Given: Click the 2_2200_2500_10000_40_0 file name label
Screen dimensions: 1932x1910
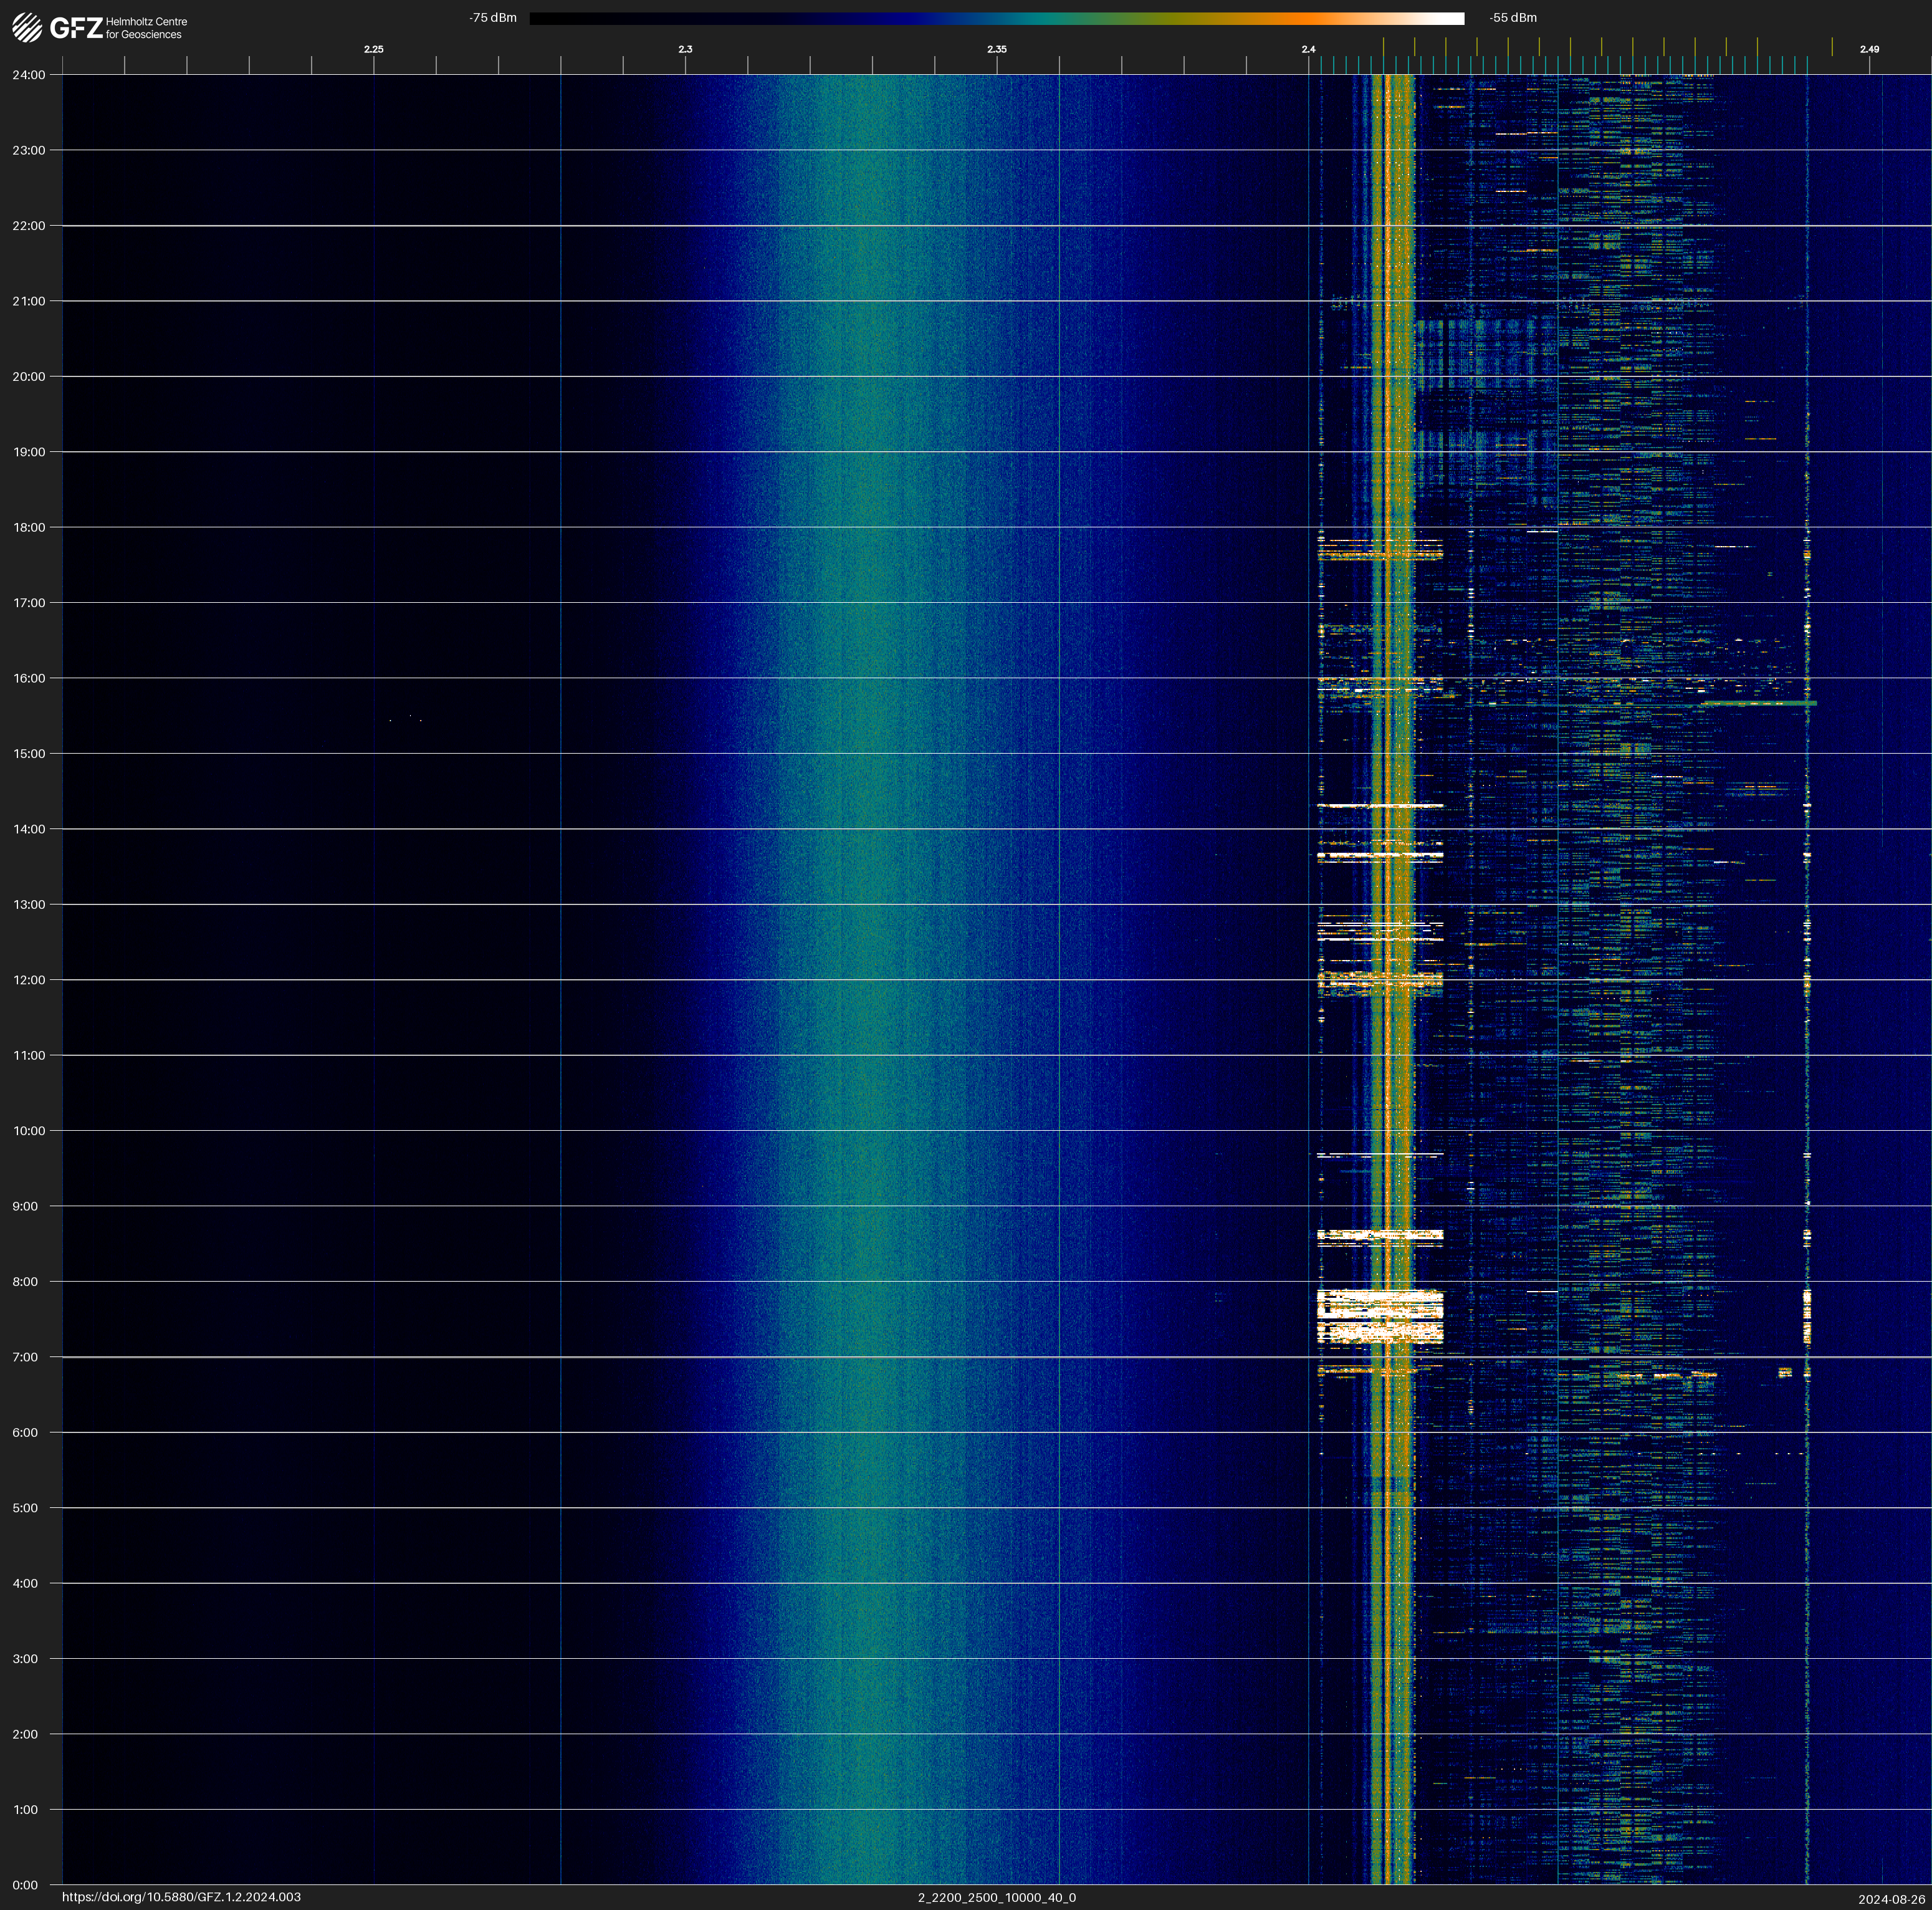Looking at the screenshot, I should pyautogui.click(x=996, y=1897).
